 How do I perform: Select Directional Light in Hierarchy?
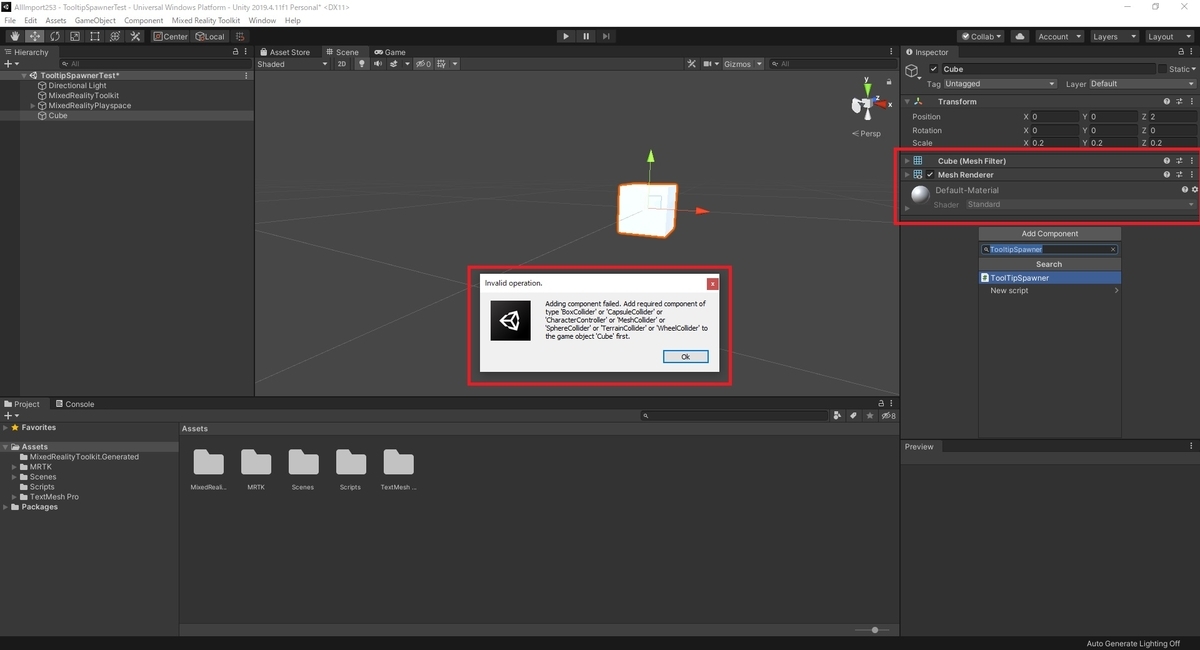tap(77, 86)
